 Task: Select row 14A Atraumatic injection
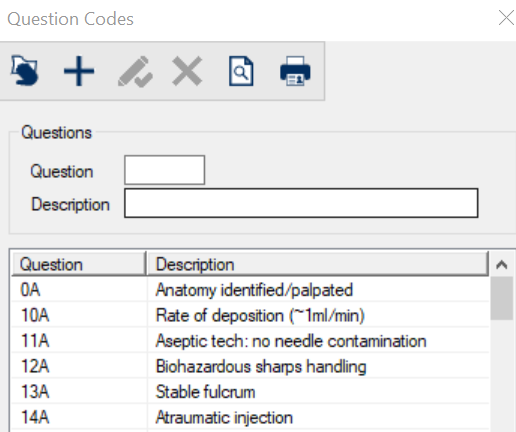coord(250,417)
